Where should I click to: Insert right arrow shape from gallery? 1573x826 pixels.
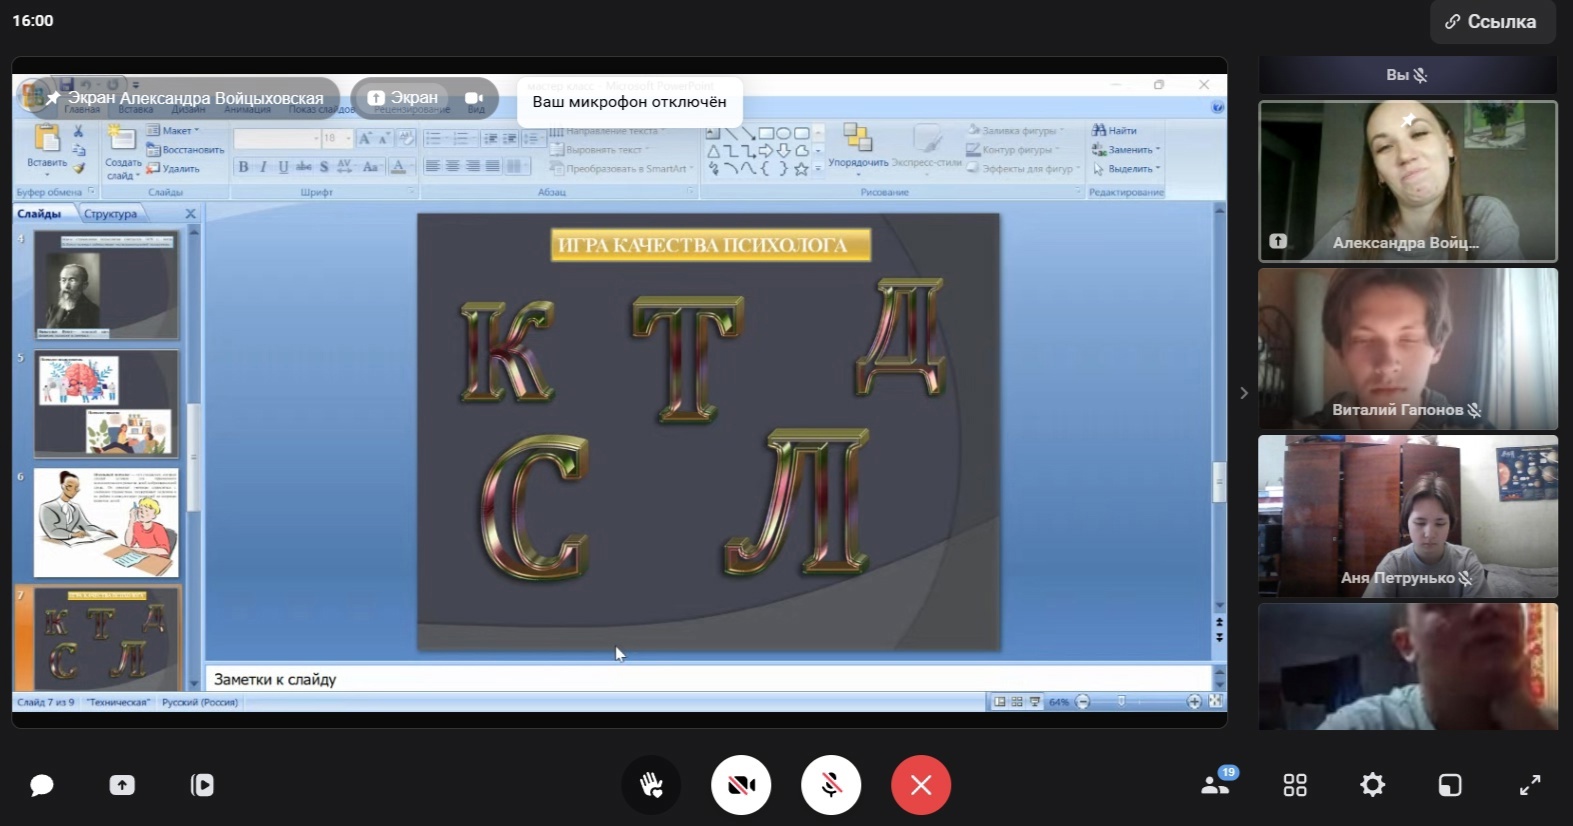tap(766, 151)
